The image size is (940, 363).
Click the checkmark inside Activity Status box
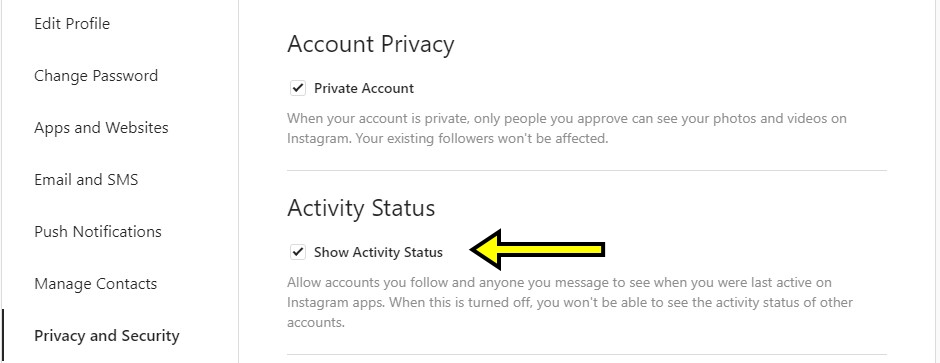click(x=298, y=252)
